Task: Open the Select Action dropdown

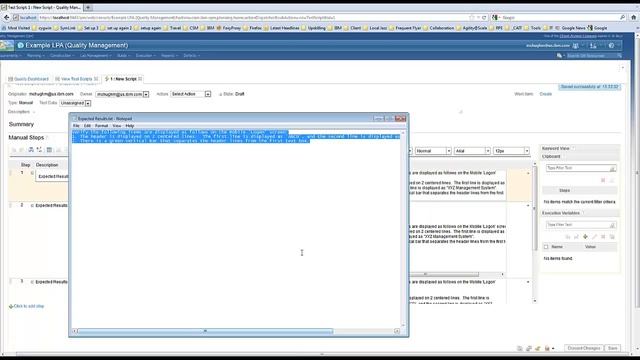Action: (208, 94)
